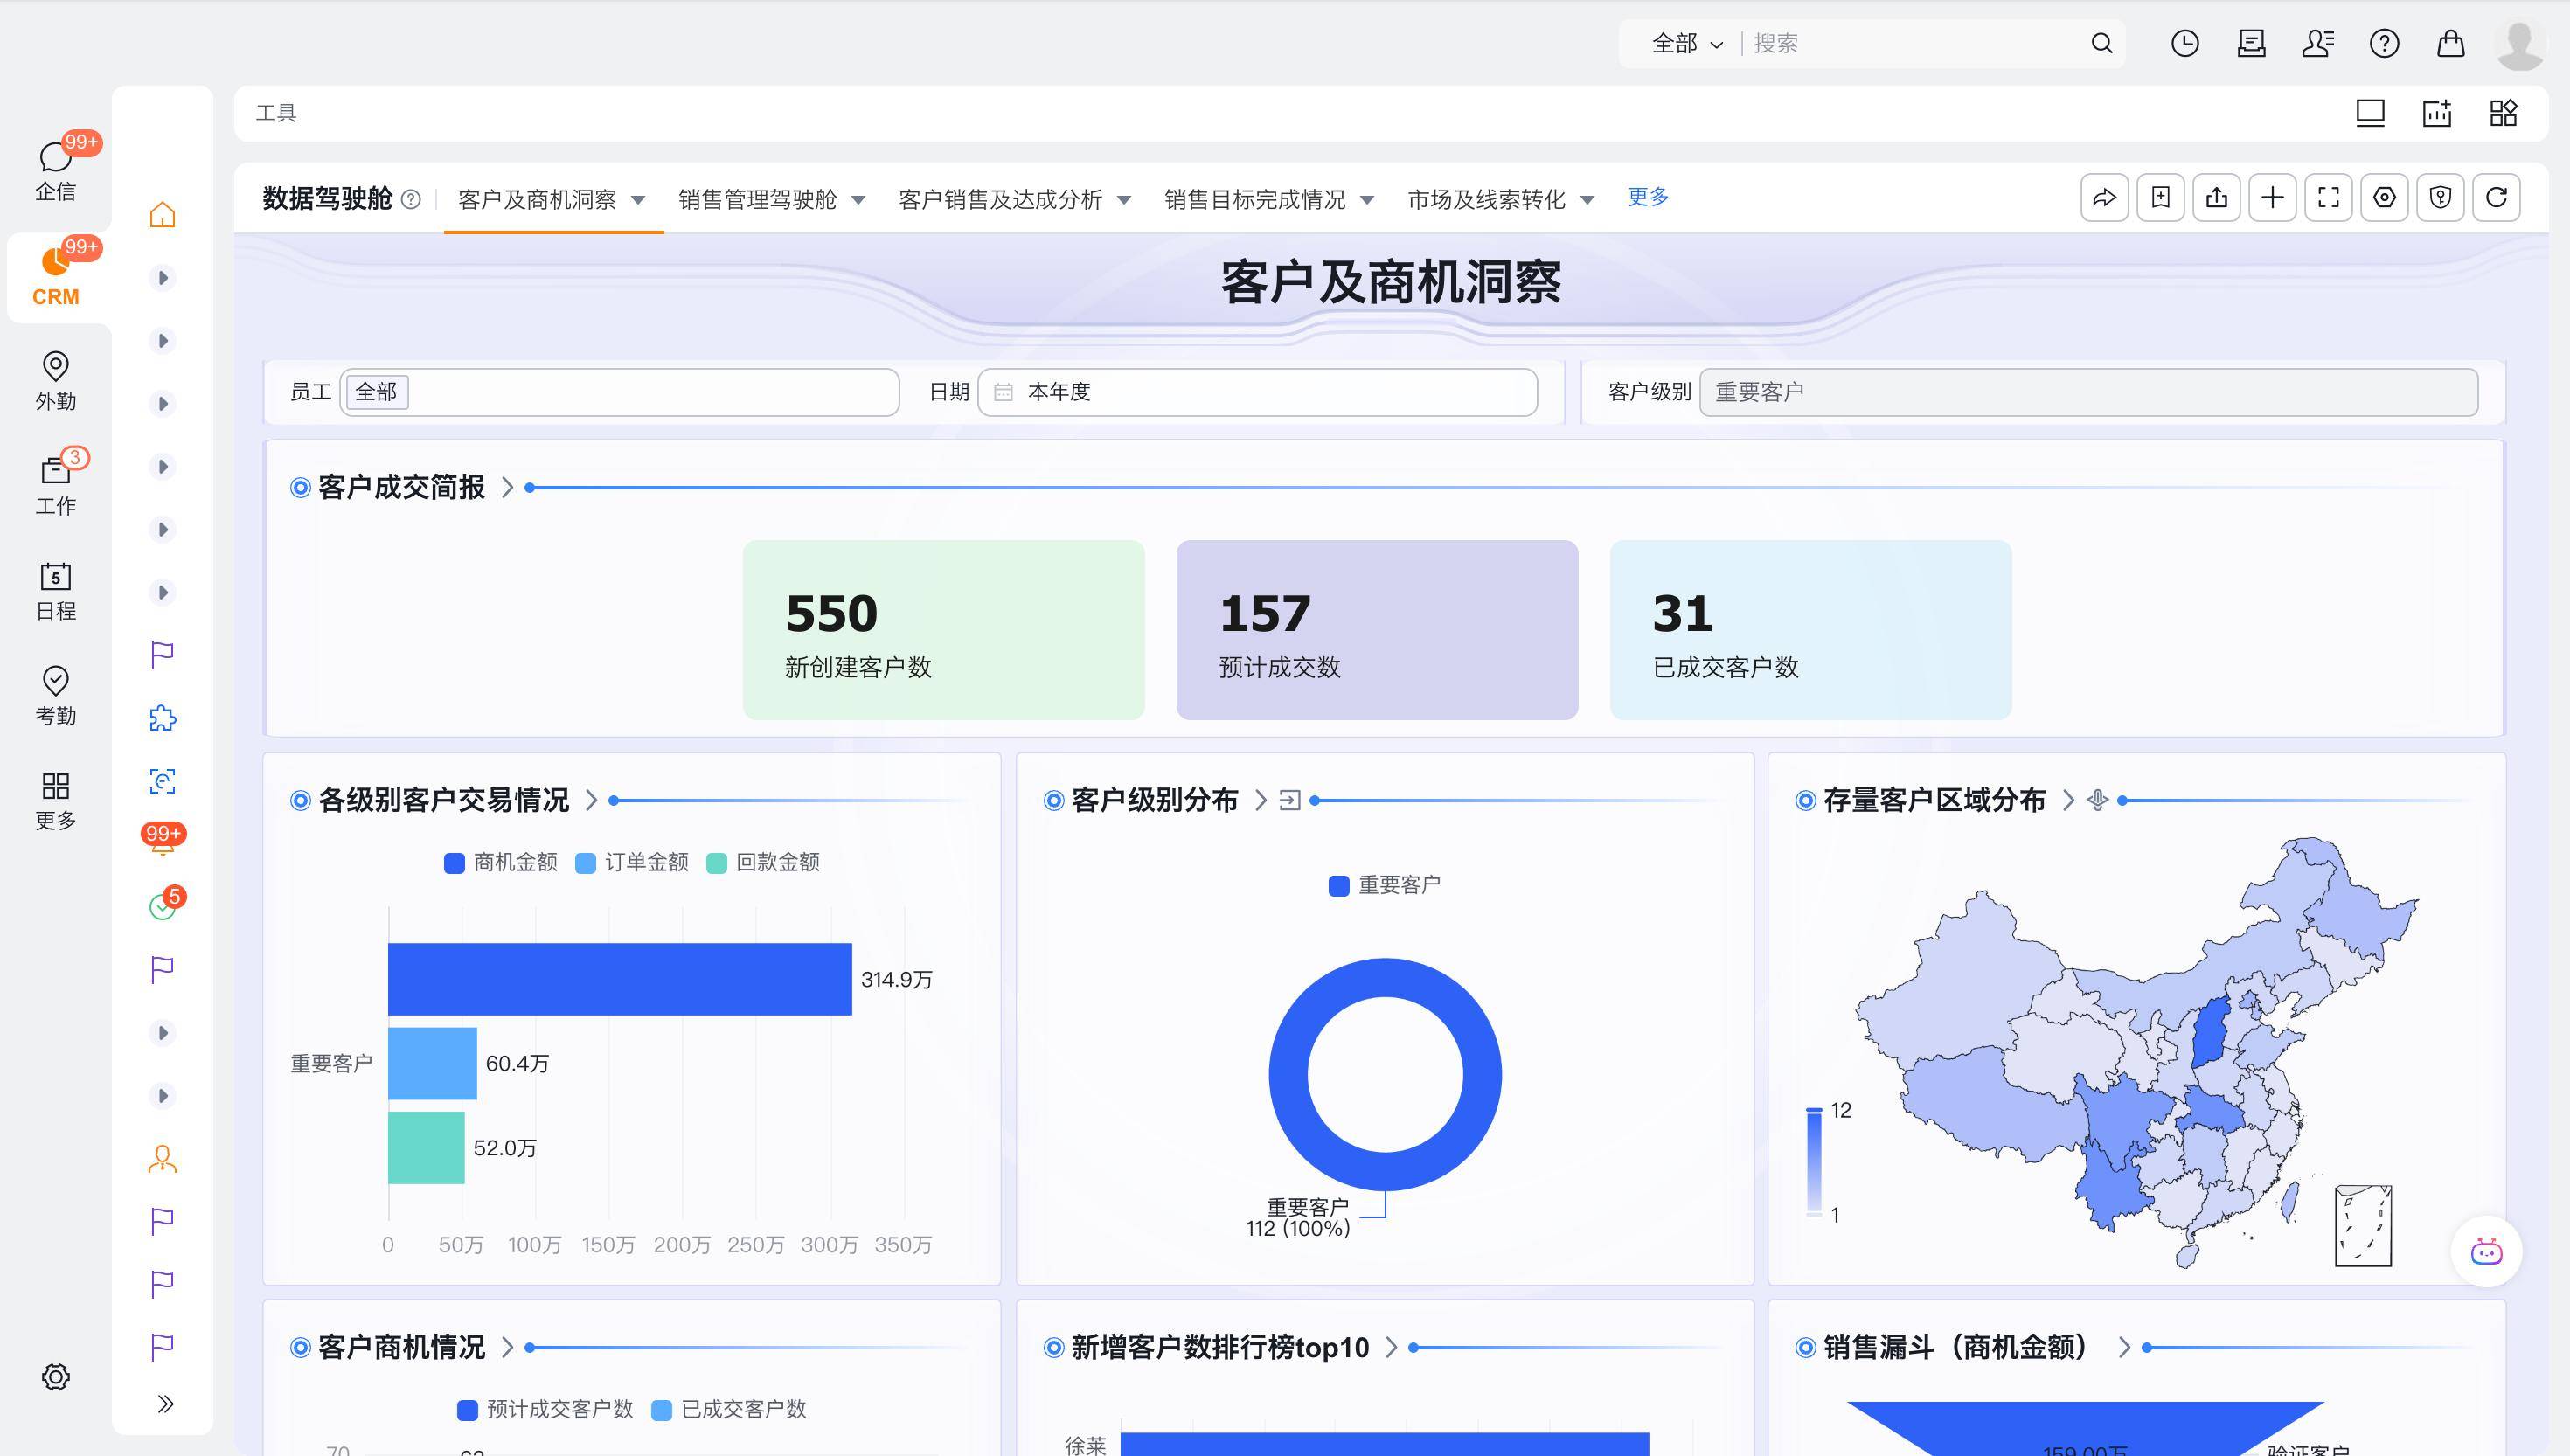Click the plus icon to add dashboard
This screenshot has width=2570, height=1456.
click(x=2272, y=197)
